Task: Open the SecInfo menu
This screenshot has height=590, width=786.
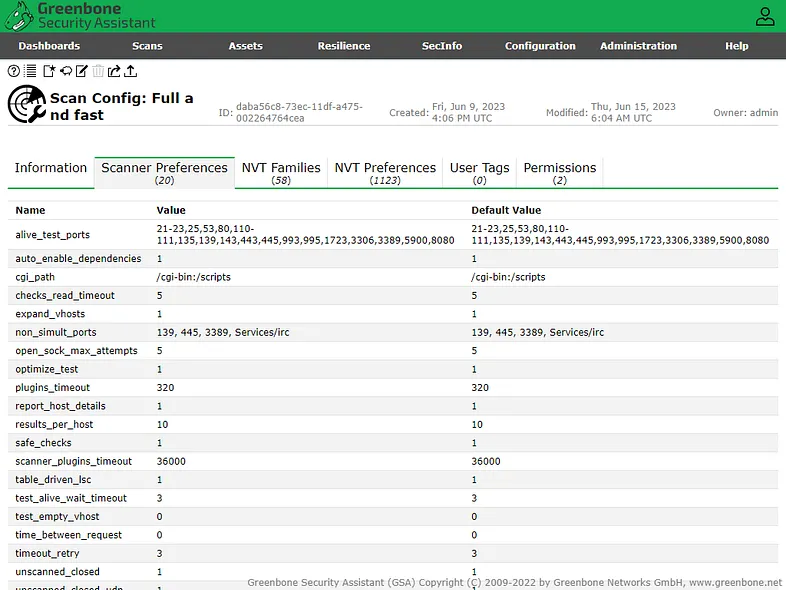Action: pos(442,46)
